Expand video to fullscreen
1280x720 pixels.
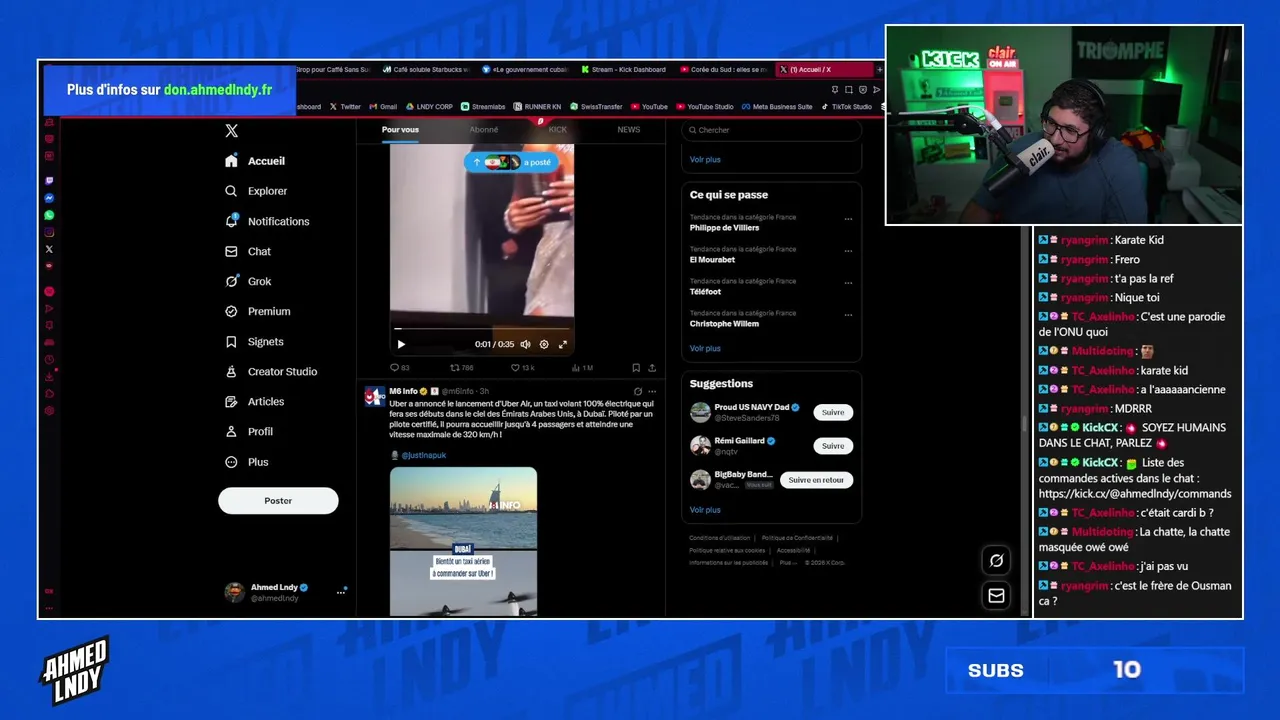(562, 344)
